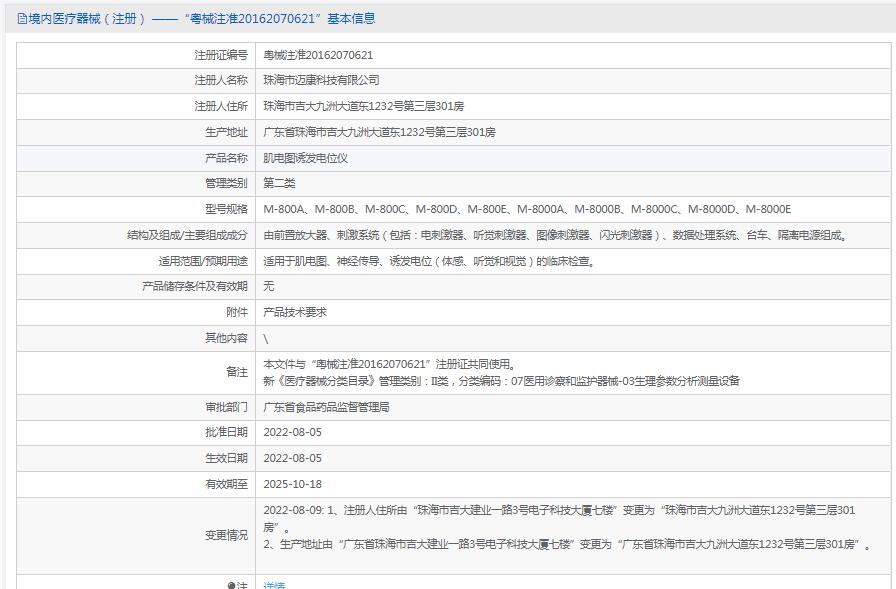Click the 变更情况 change record text
This screenshot has height=589, width=896.
565,527
